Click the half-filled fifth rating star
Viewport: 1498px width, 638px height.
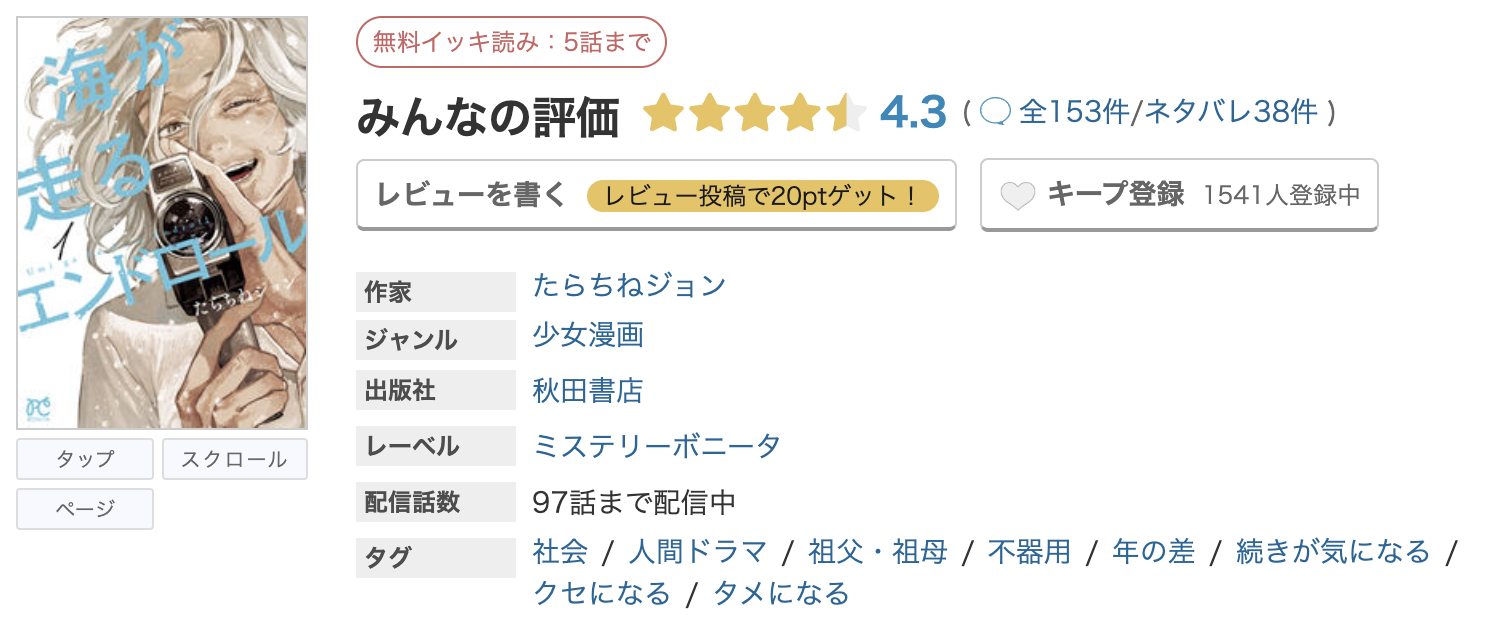tap(846, 113)
